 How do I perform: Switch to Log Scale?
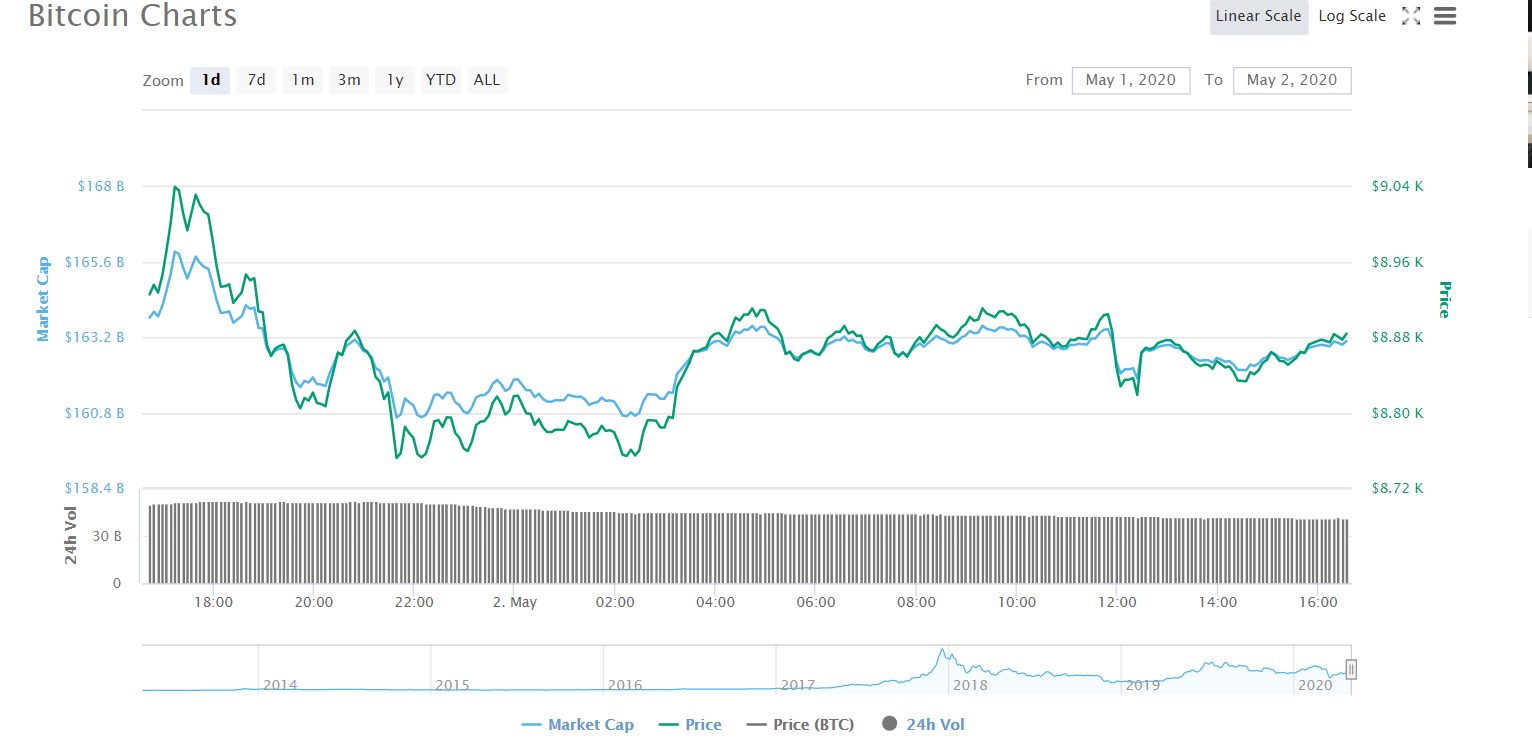point(1352,16)
